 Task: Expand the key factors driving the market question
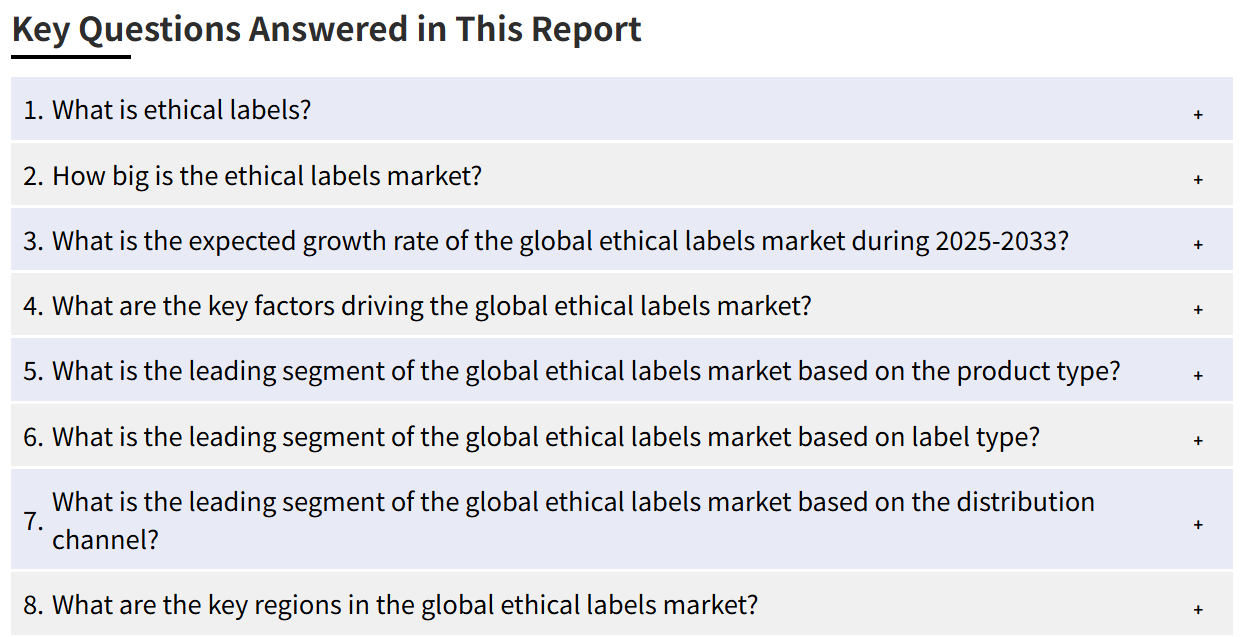(x=622, y=305)
